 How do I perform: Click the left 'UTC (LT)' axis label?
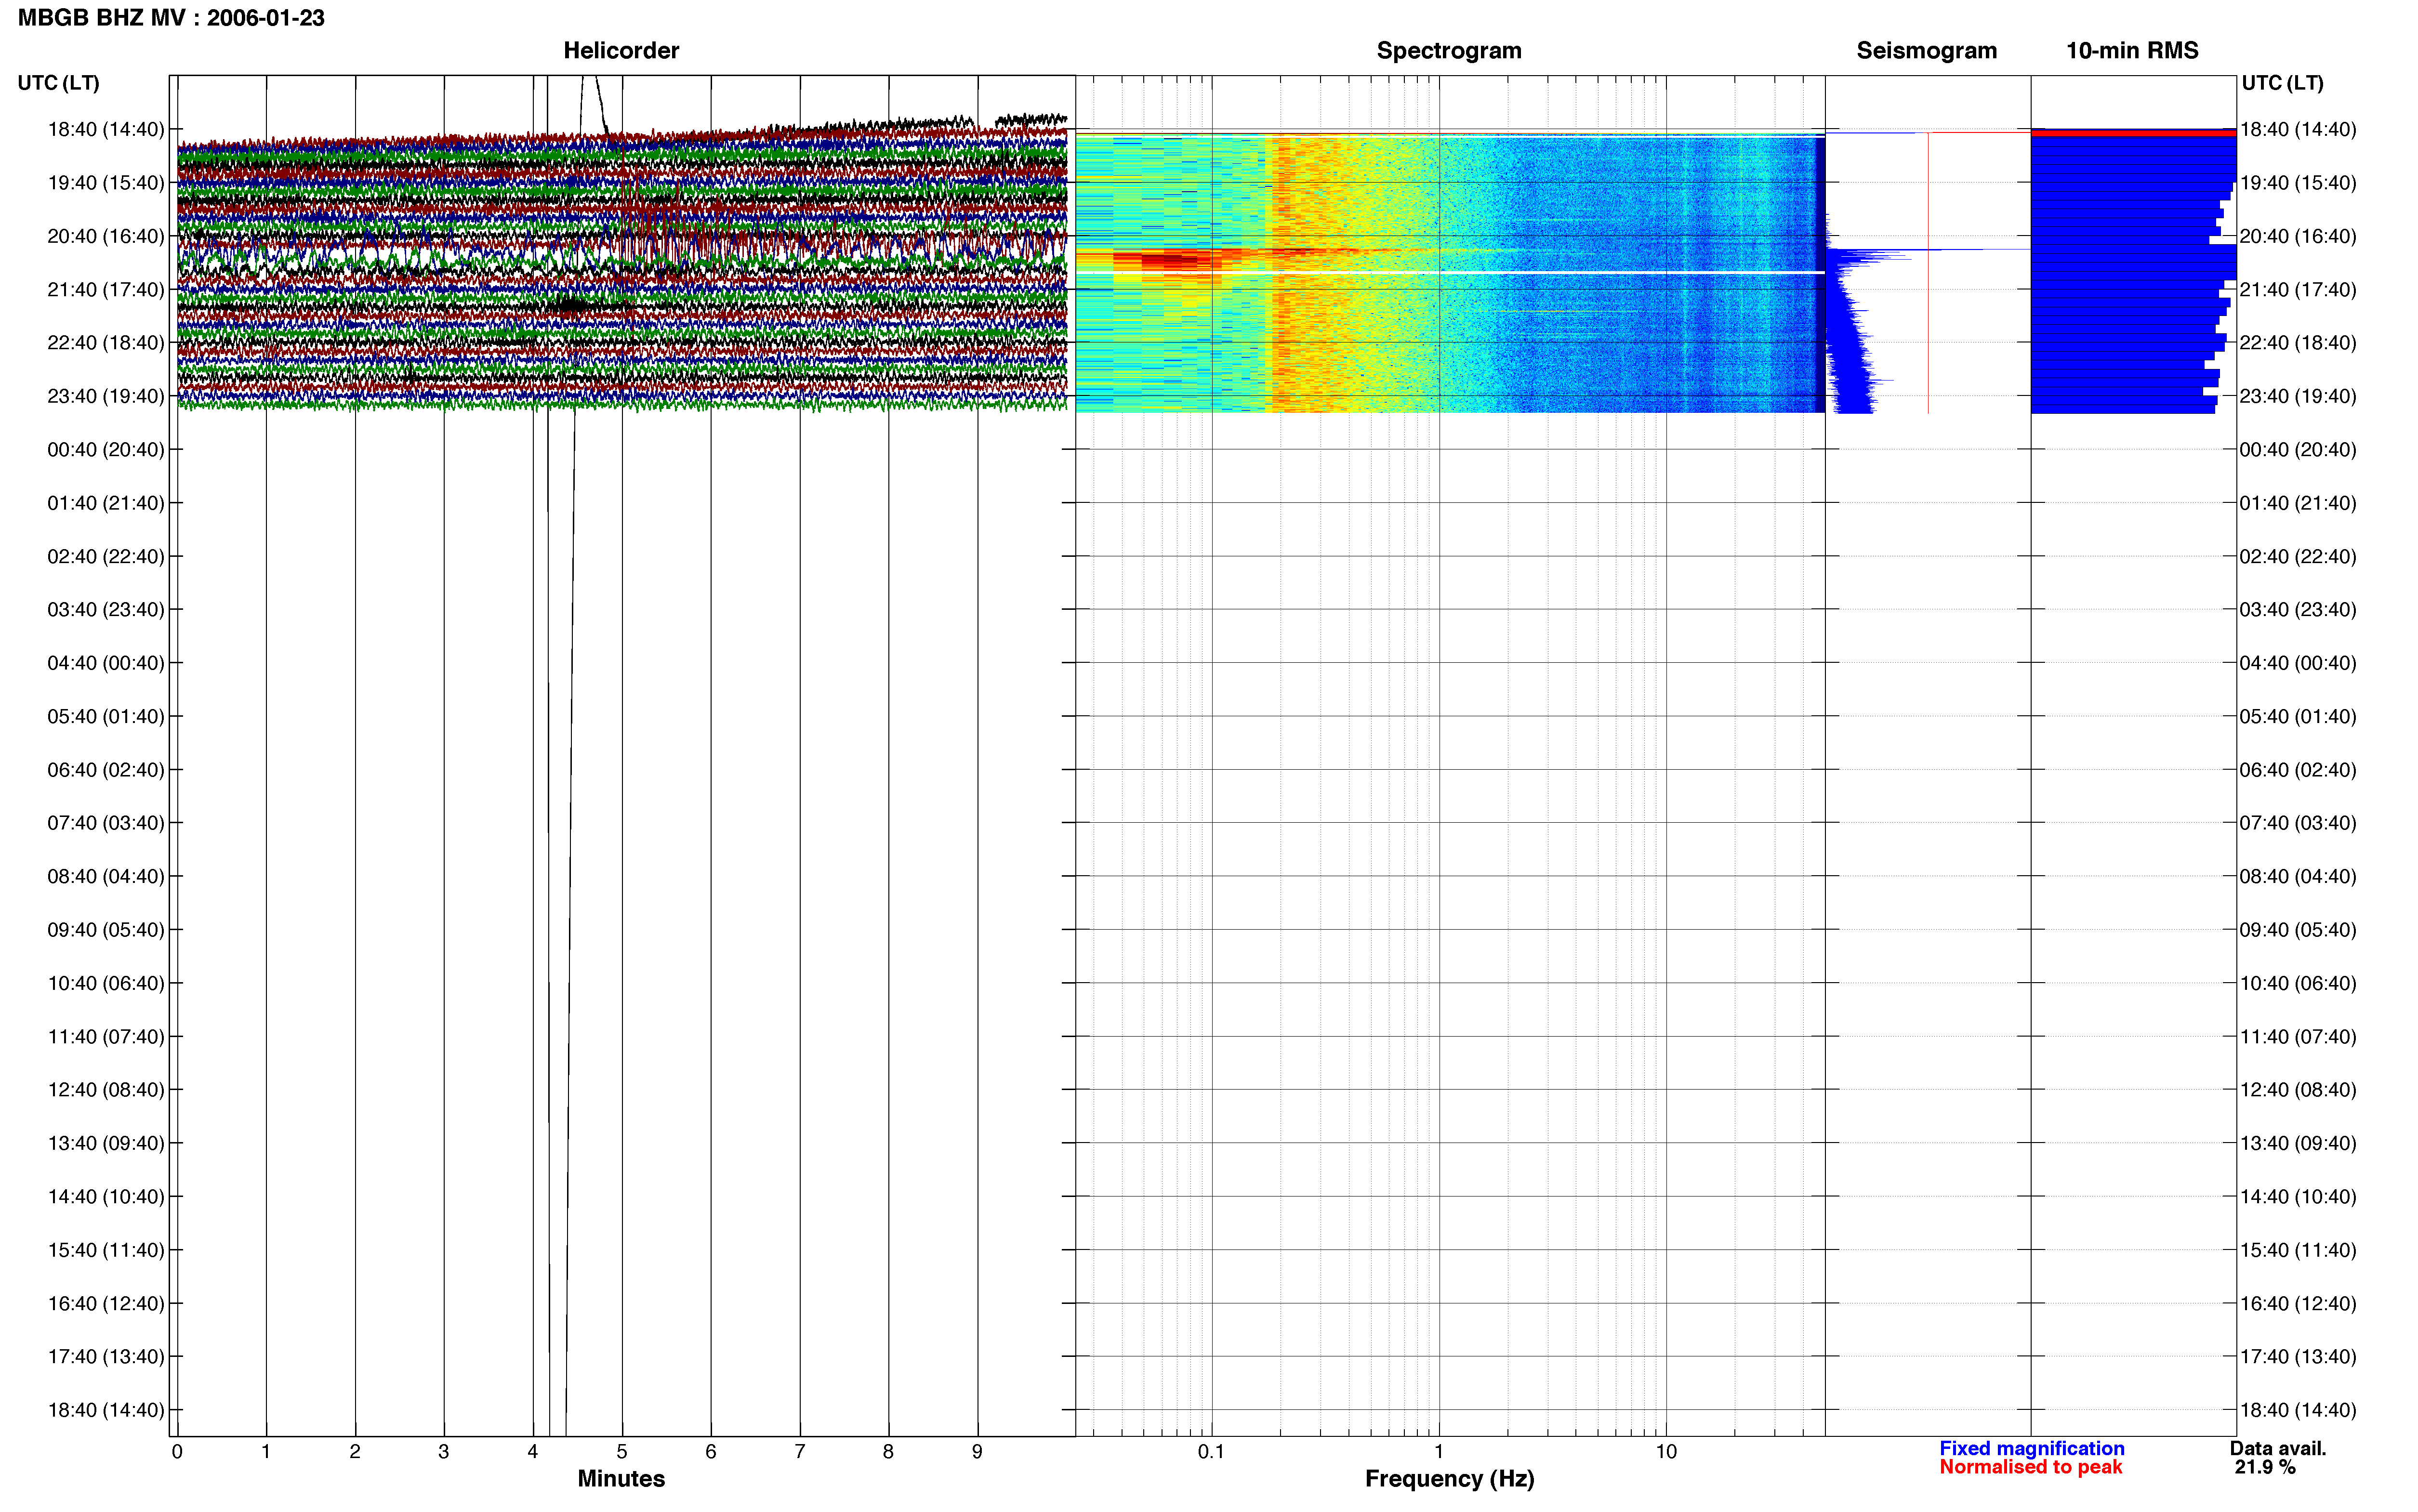coord(59,83)
